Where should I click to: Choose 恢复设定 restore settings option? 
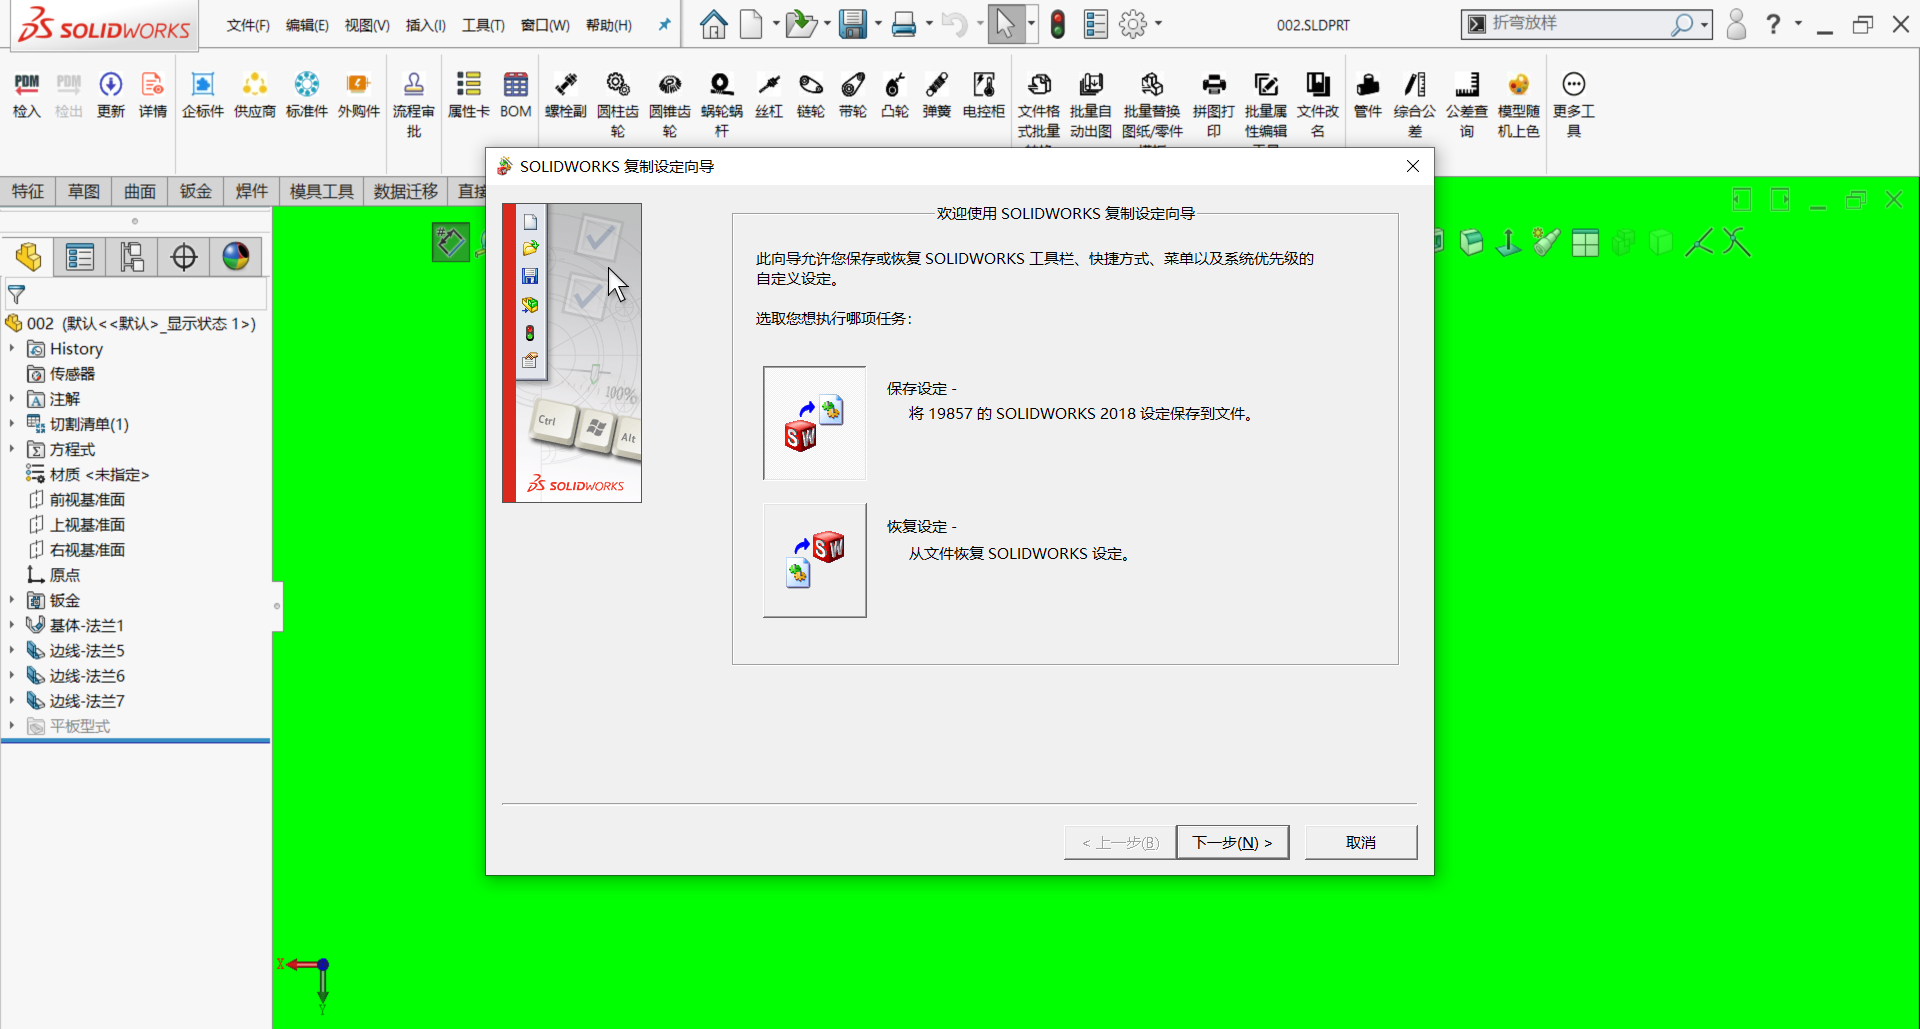tap(815, 560)
